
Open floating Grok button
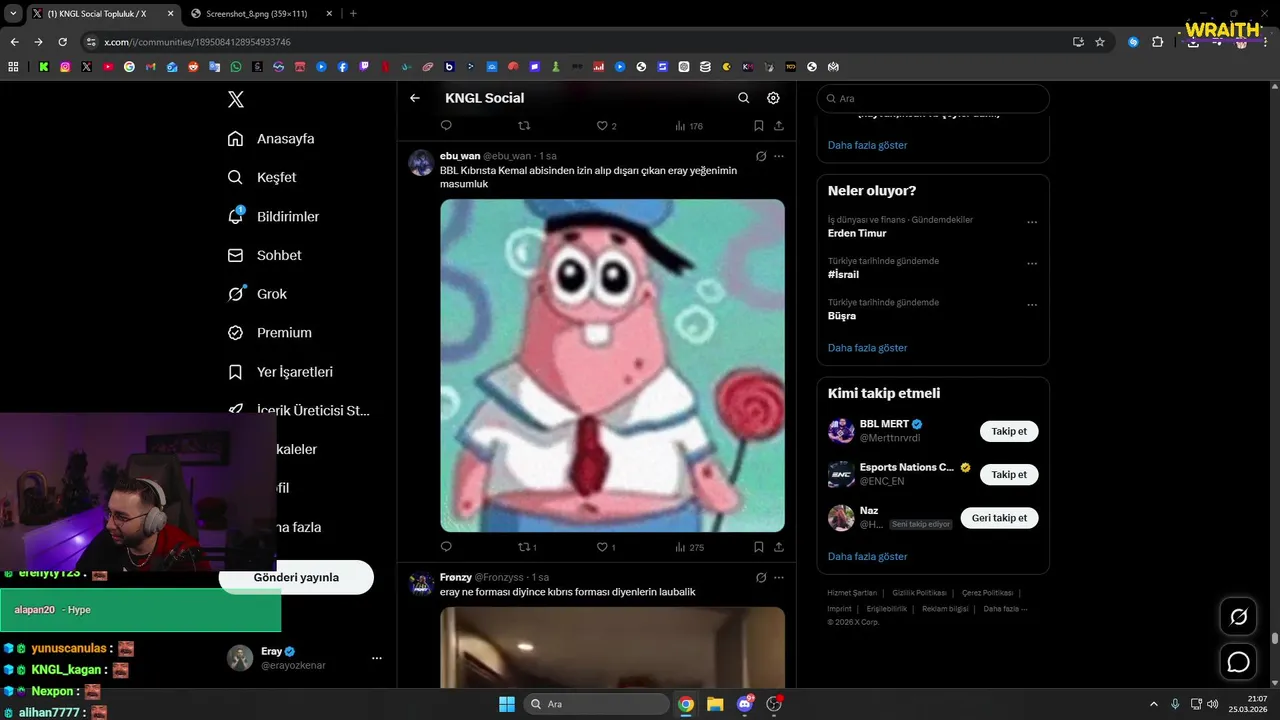tap(1238, 617)
